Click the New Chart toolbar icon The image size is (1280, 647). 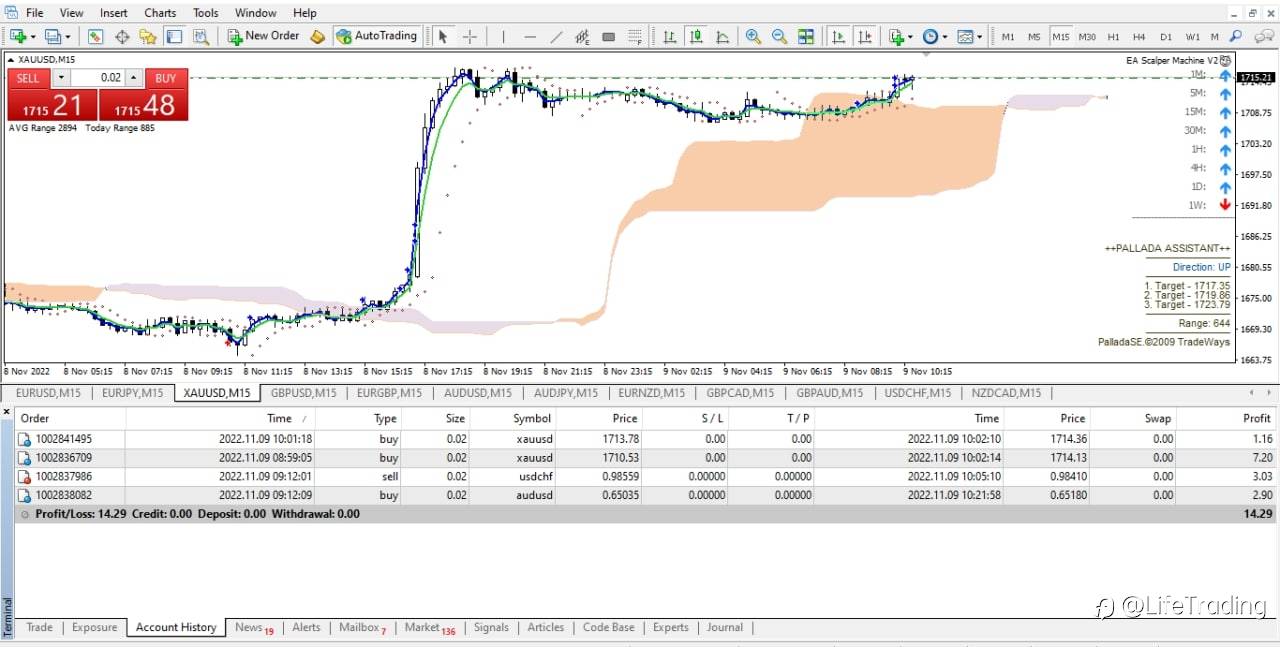coord(19,36)
